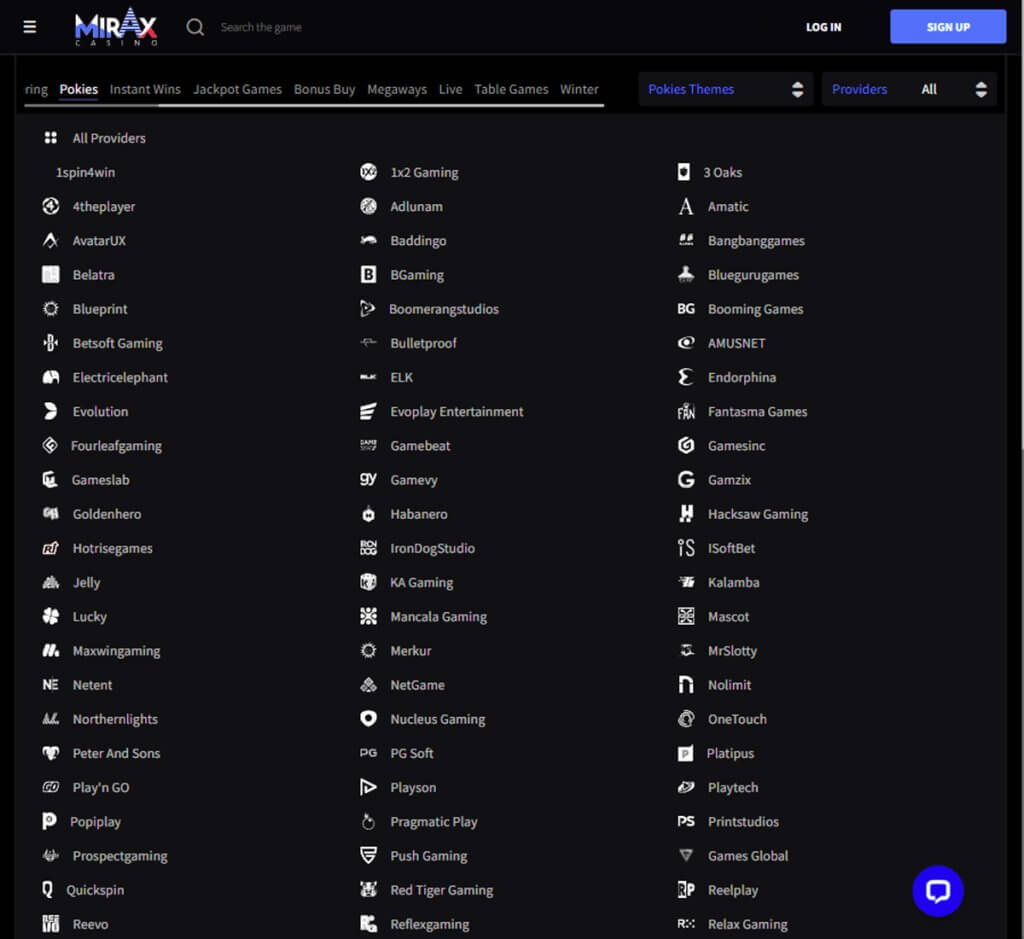
Task: Click the Search the game field
Action: click(x=261, y=27)
